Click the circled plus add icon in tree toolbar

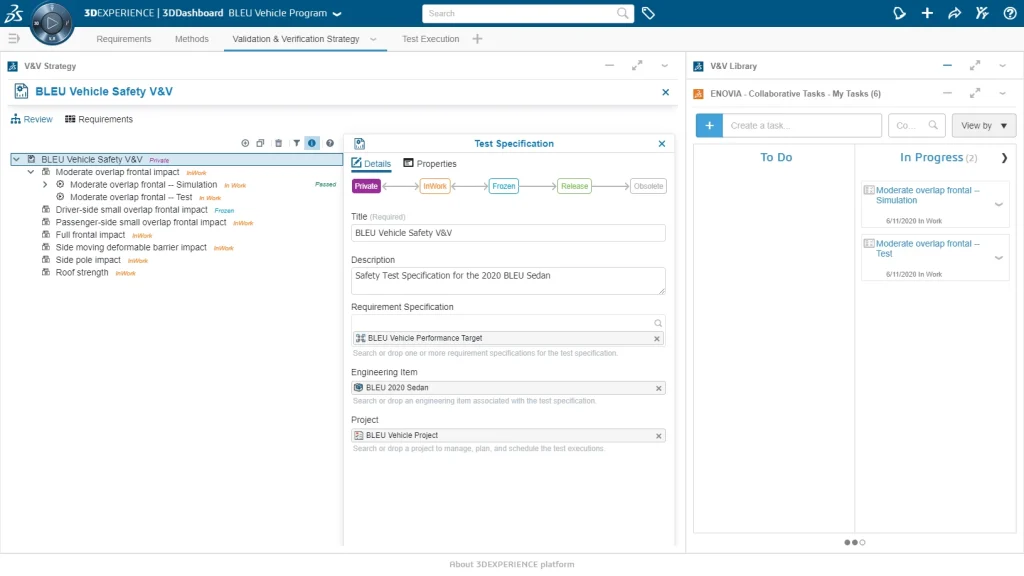(245, 143)
